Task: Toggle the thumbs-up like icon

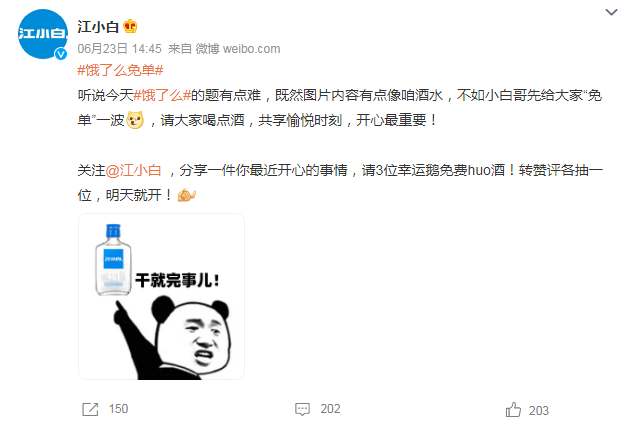Action: pos(513,410)
